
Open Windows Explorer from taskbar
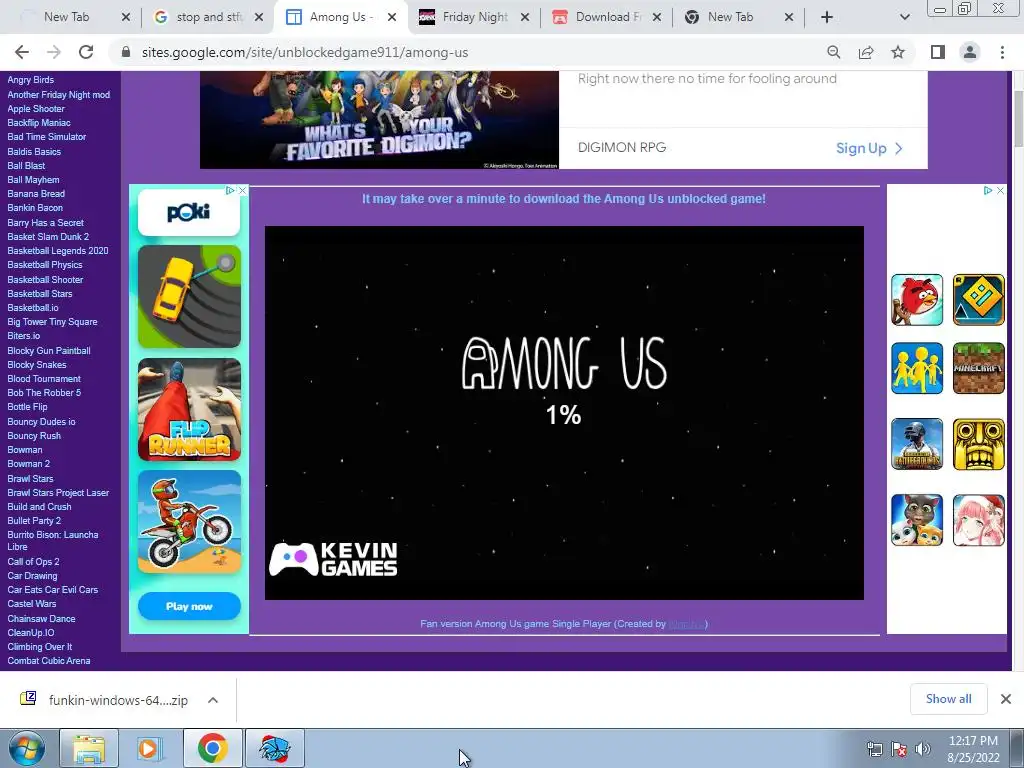89,748
